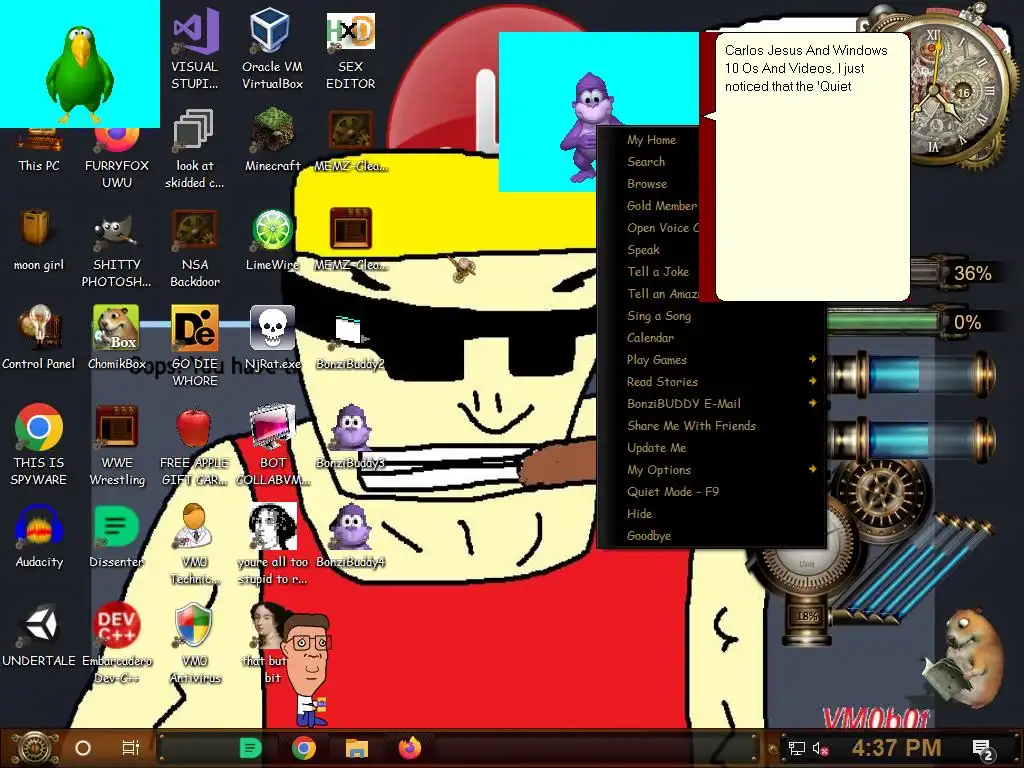Toggle Quiet Mode - F9 menu entry

pyautogui.click(x=673, y=492)
